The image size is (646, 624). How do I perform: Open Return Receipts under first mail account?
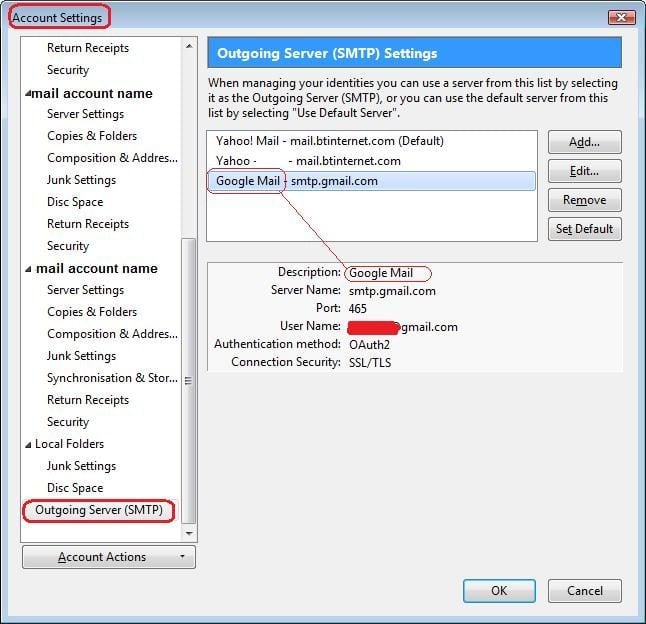coord(88,224)
